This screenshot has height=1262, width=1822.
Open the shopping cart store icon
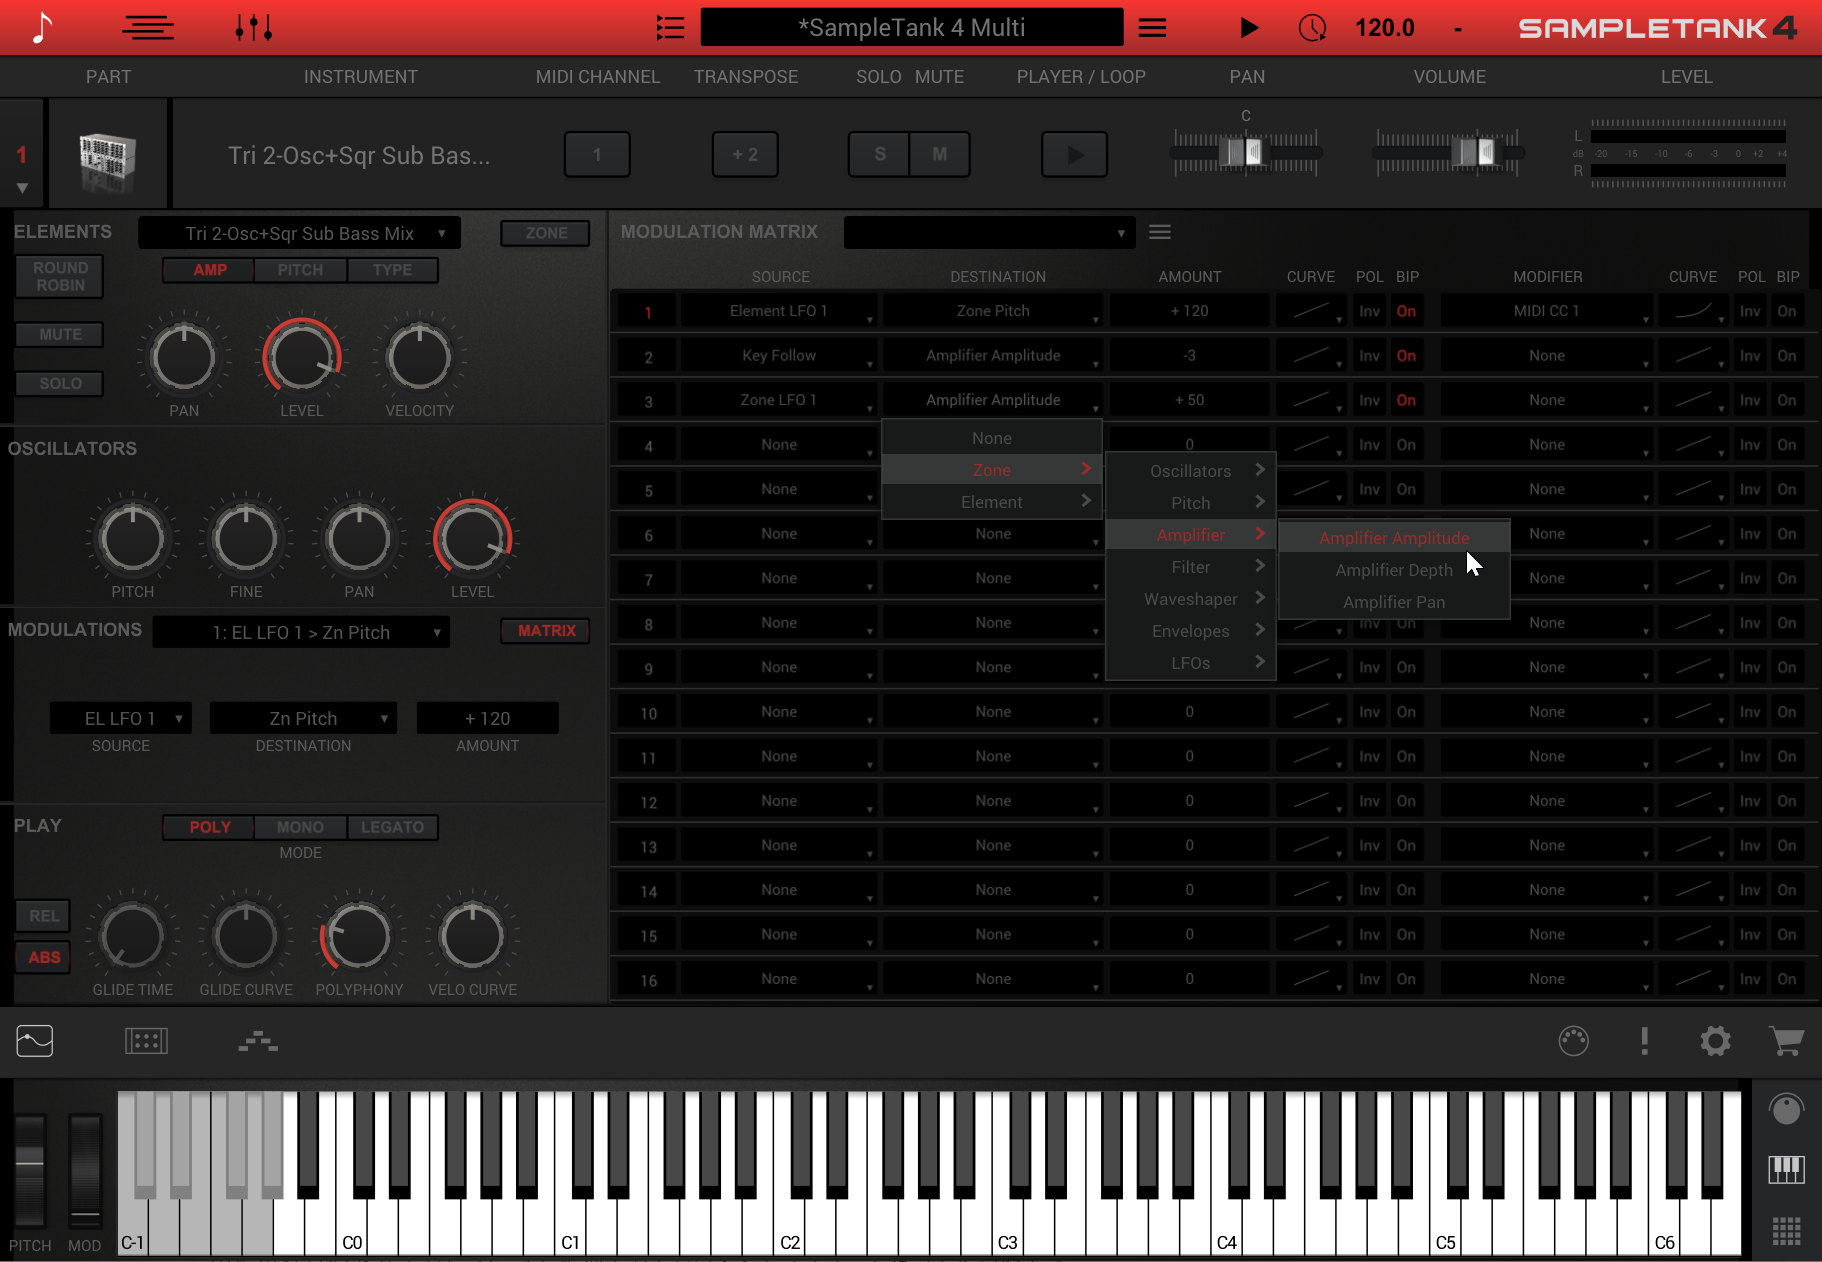[1786, 1041]
